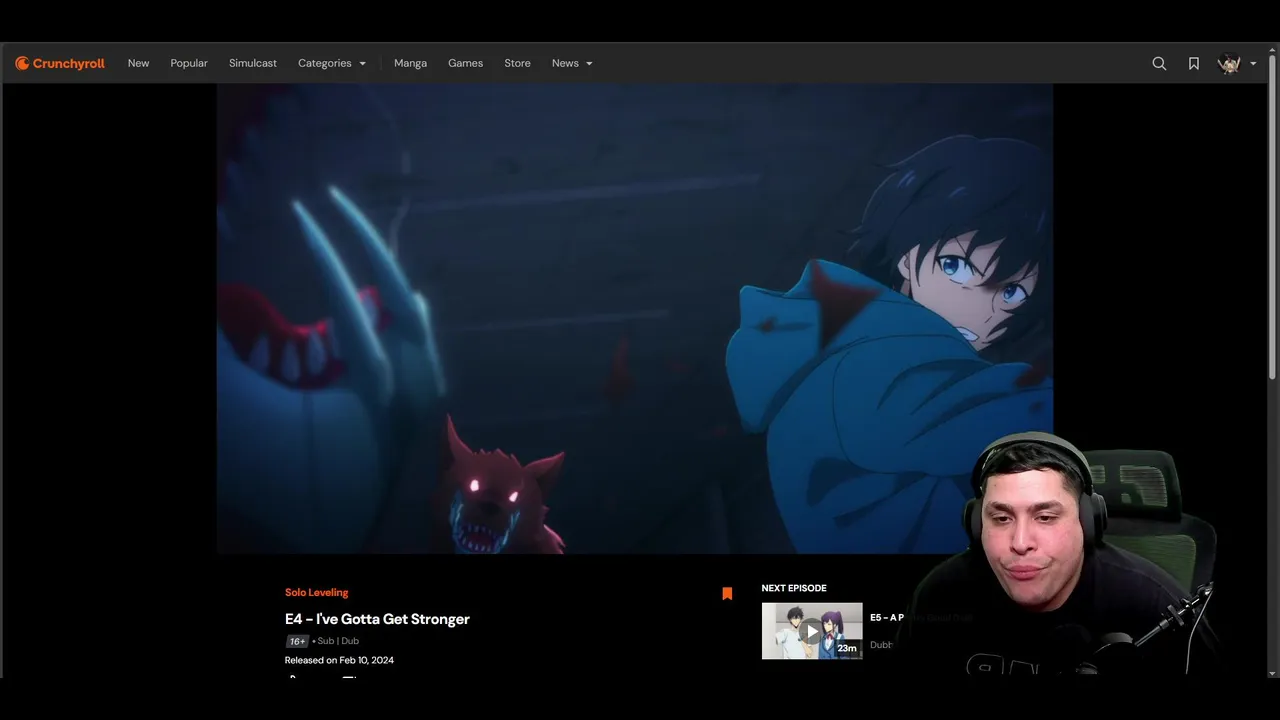
Task: Click the 16+ rating badge
Action: (297, 641)
